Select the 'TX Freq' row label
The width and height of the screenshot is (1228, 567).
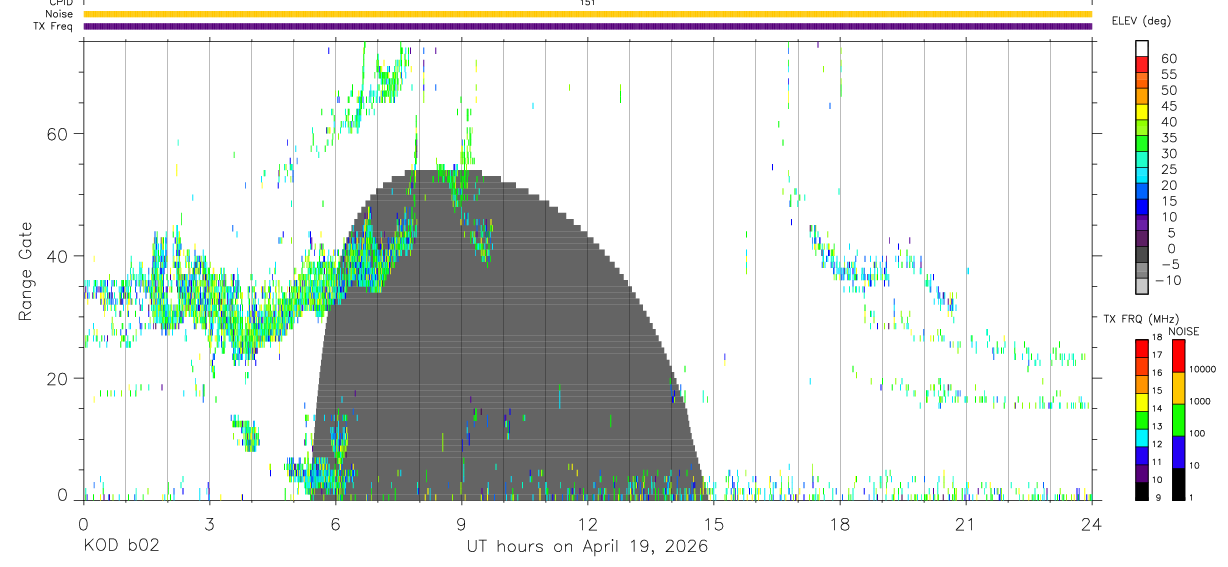tap(53, 26)
